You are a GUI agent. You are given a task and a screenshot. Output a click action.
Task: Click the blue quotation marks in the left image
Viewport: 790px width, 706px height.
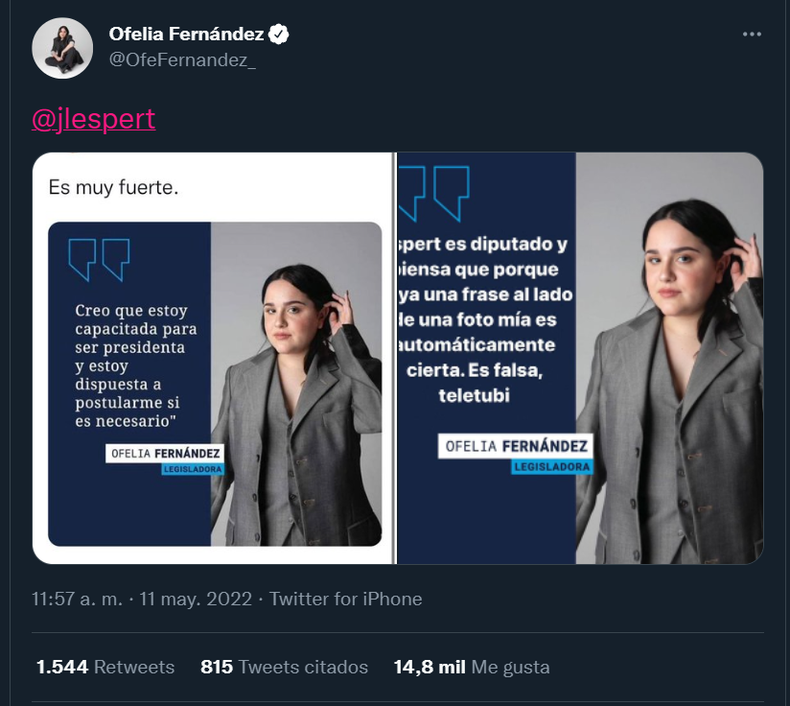click(99, 259)
